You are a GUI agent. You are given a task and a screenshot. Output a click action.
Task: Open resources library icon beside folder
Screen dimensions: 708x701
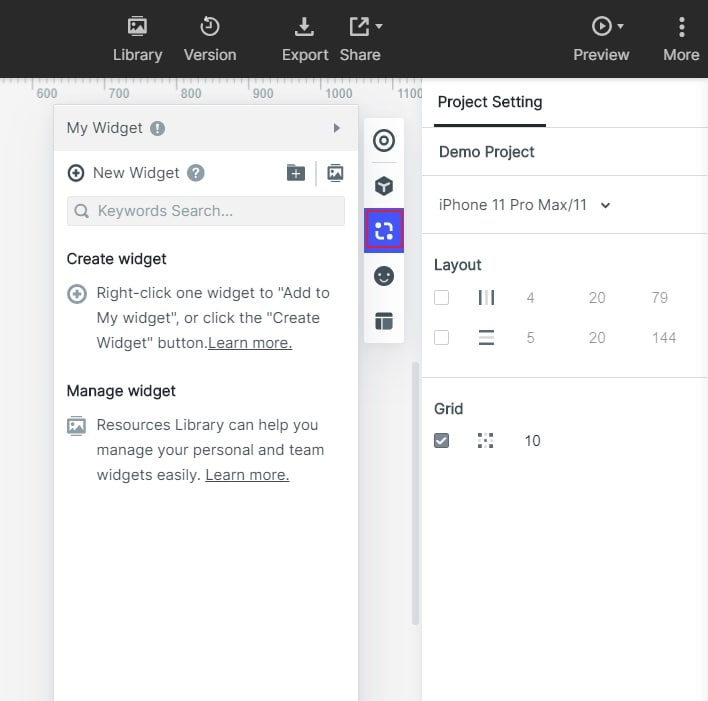[x=335, y=173]
